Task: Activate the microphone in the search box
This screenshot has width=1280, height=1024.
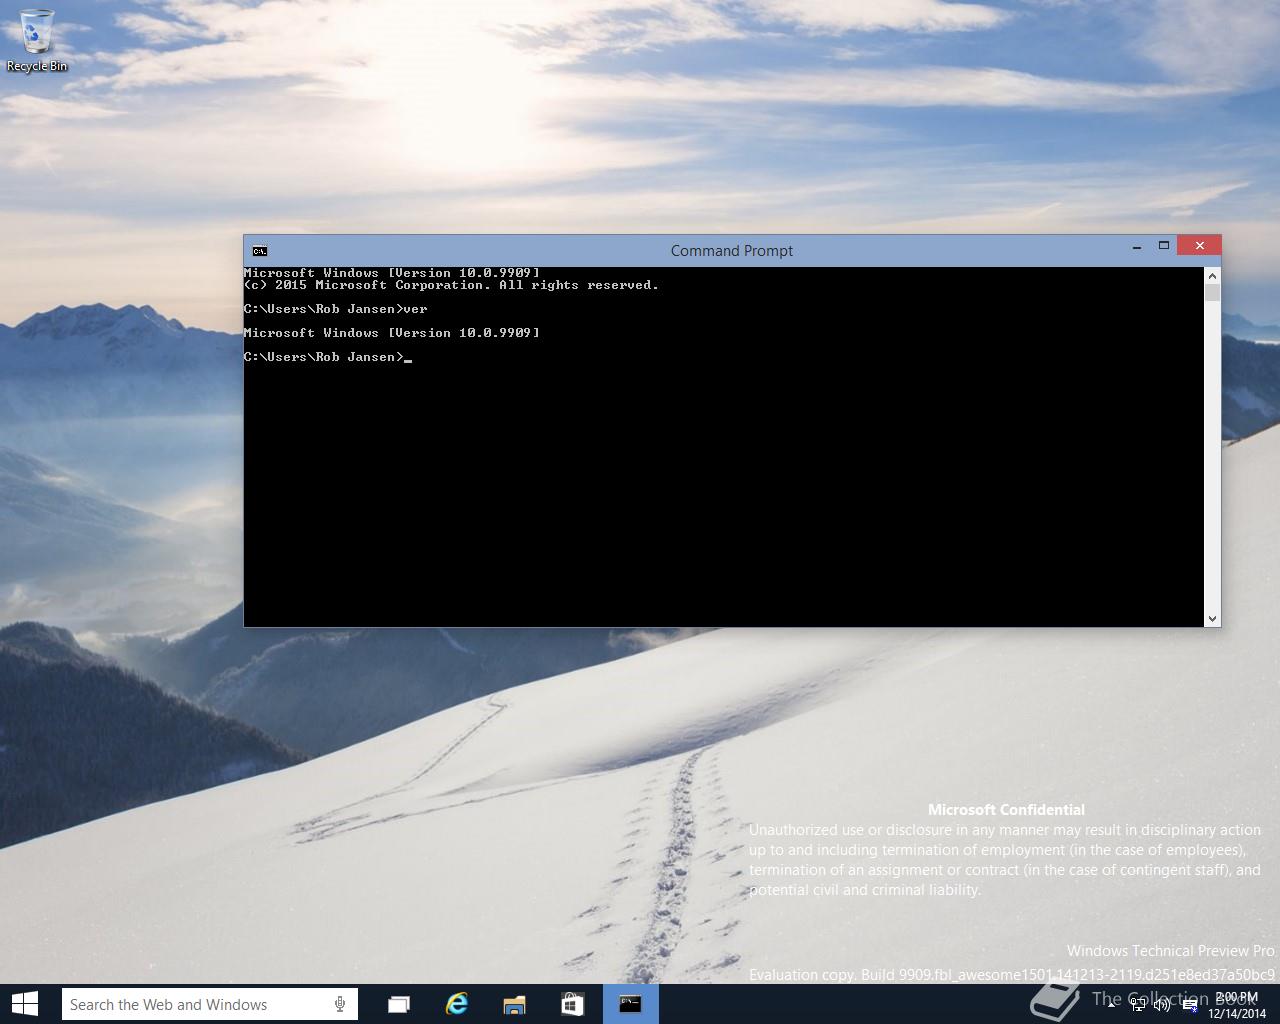Action: [x=340, y=1004]
